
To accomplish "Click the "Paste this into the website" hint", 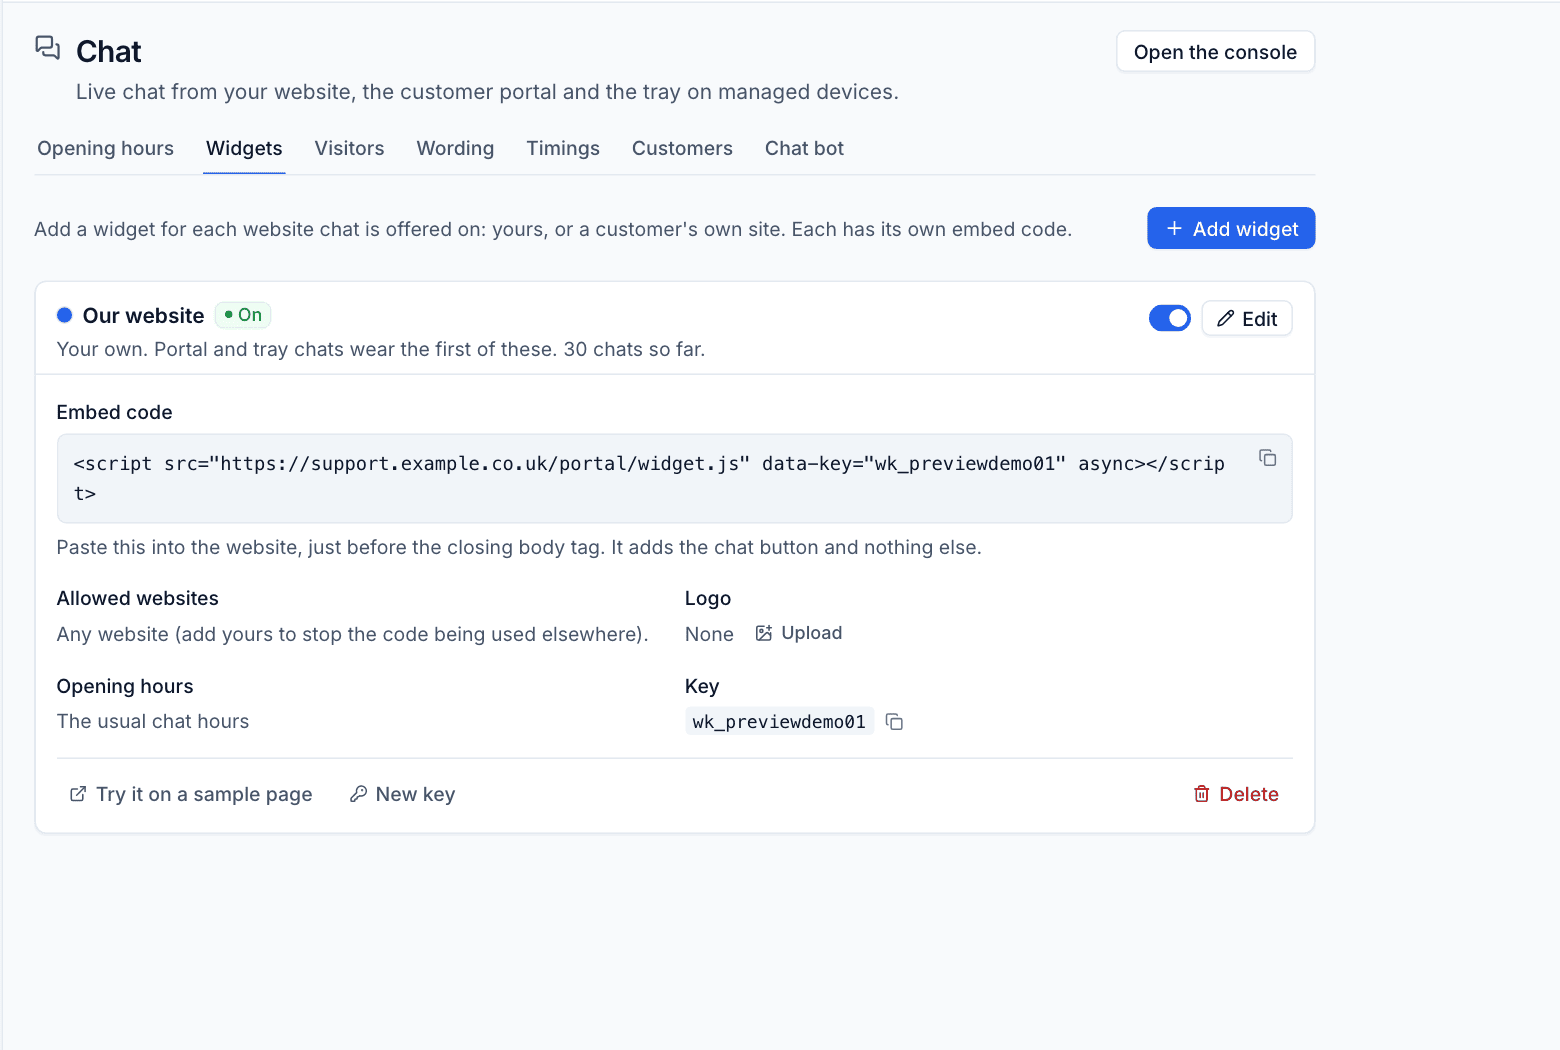I will (x=519, y=547).
